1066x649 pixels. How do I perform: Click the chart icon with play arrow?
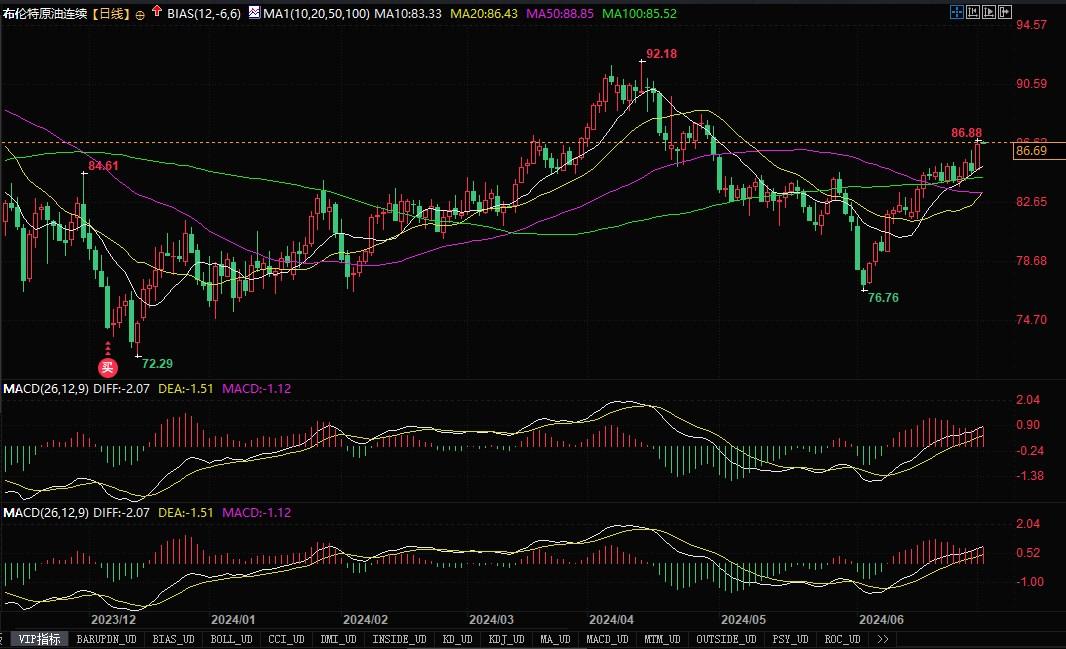coord(990,13)
